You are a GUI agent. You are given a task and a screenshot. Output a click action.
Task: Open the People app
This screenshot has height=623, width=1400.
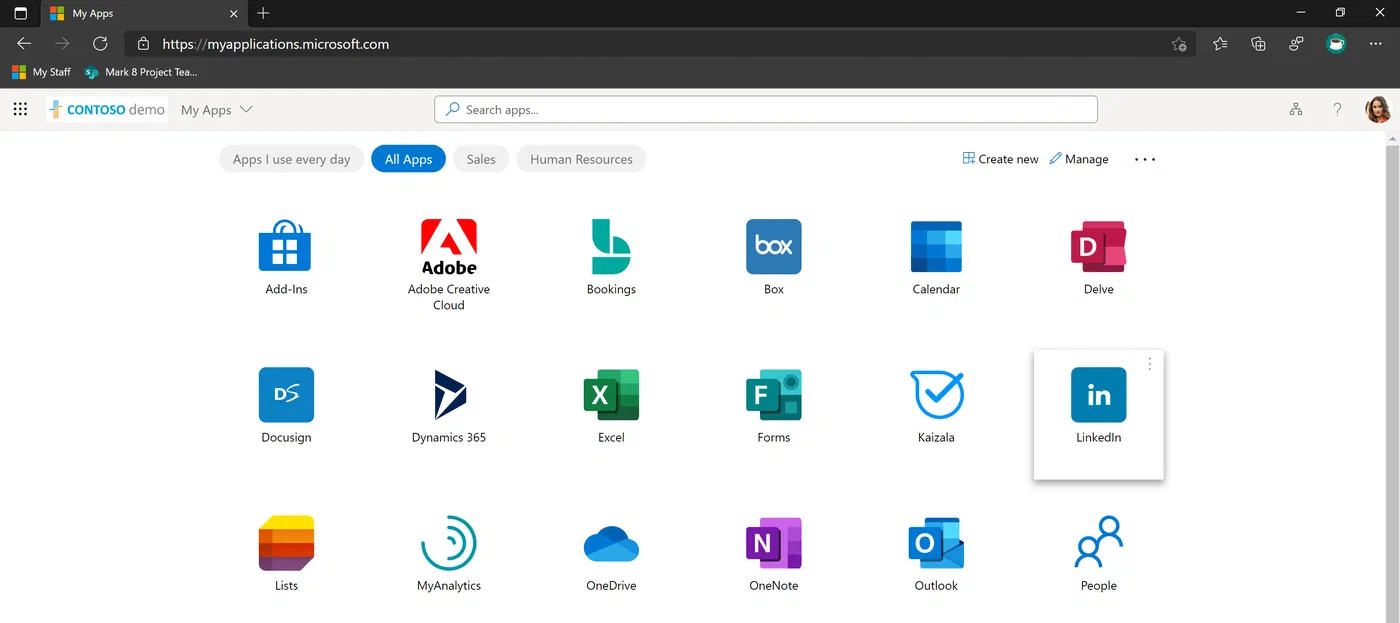coord(1098,543)
